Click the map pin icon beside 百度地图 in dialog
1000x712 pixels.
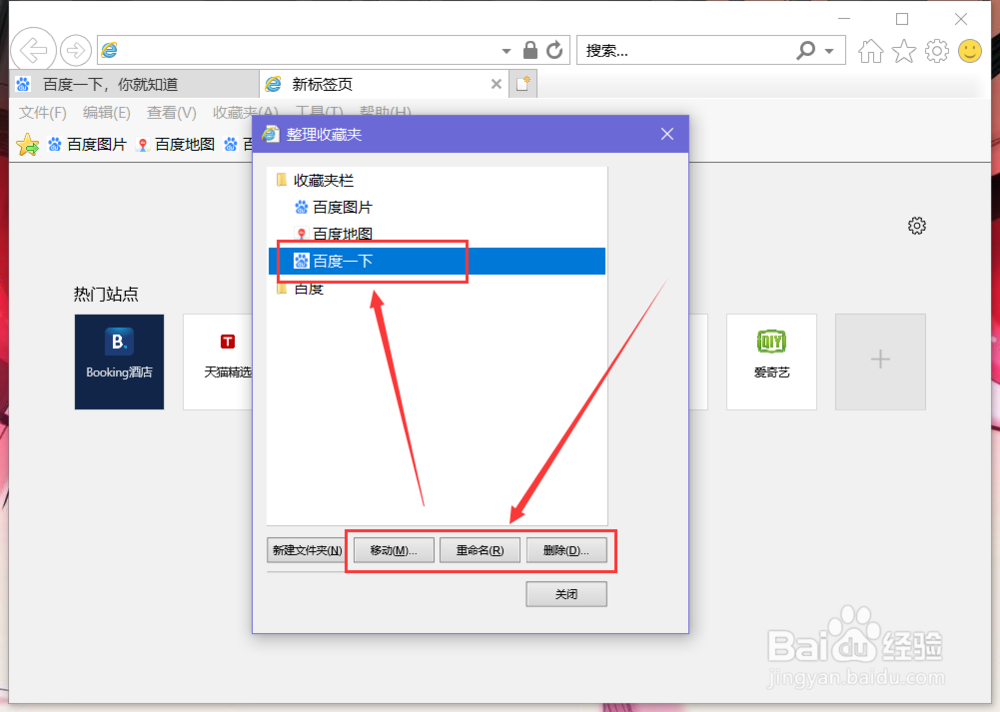[301, 234]
